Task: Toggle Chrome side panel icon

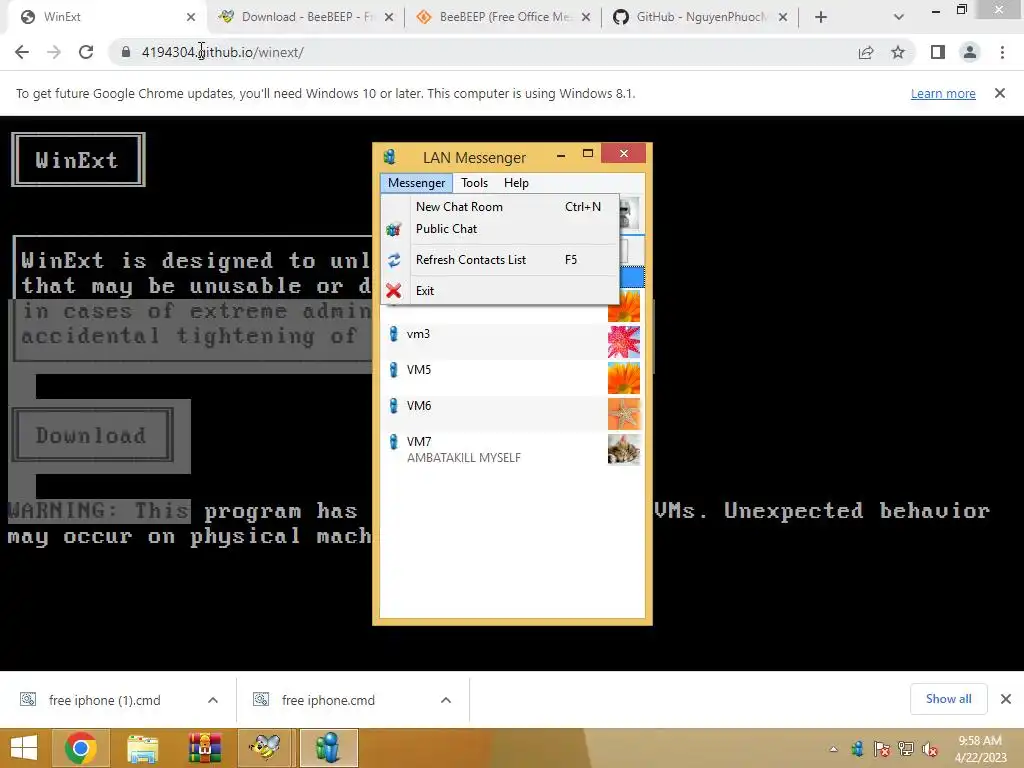Action: tap(938, 52)
